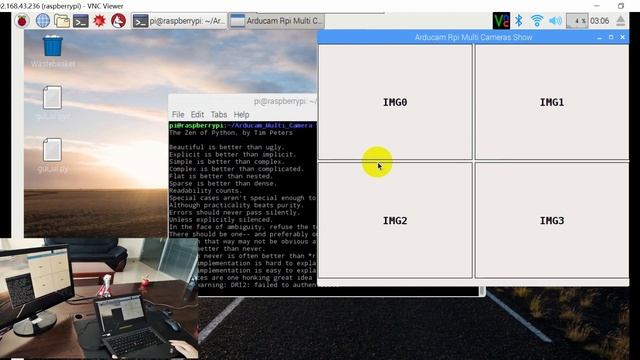Open the file manager folder icon
The width and height of the screenshot is (640, 360).
62,21
